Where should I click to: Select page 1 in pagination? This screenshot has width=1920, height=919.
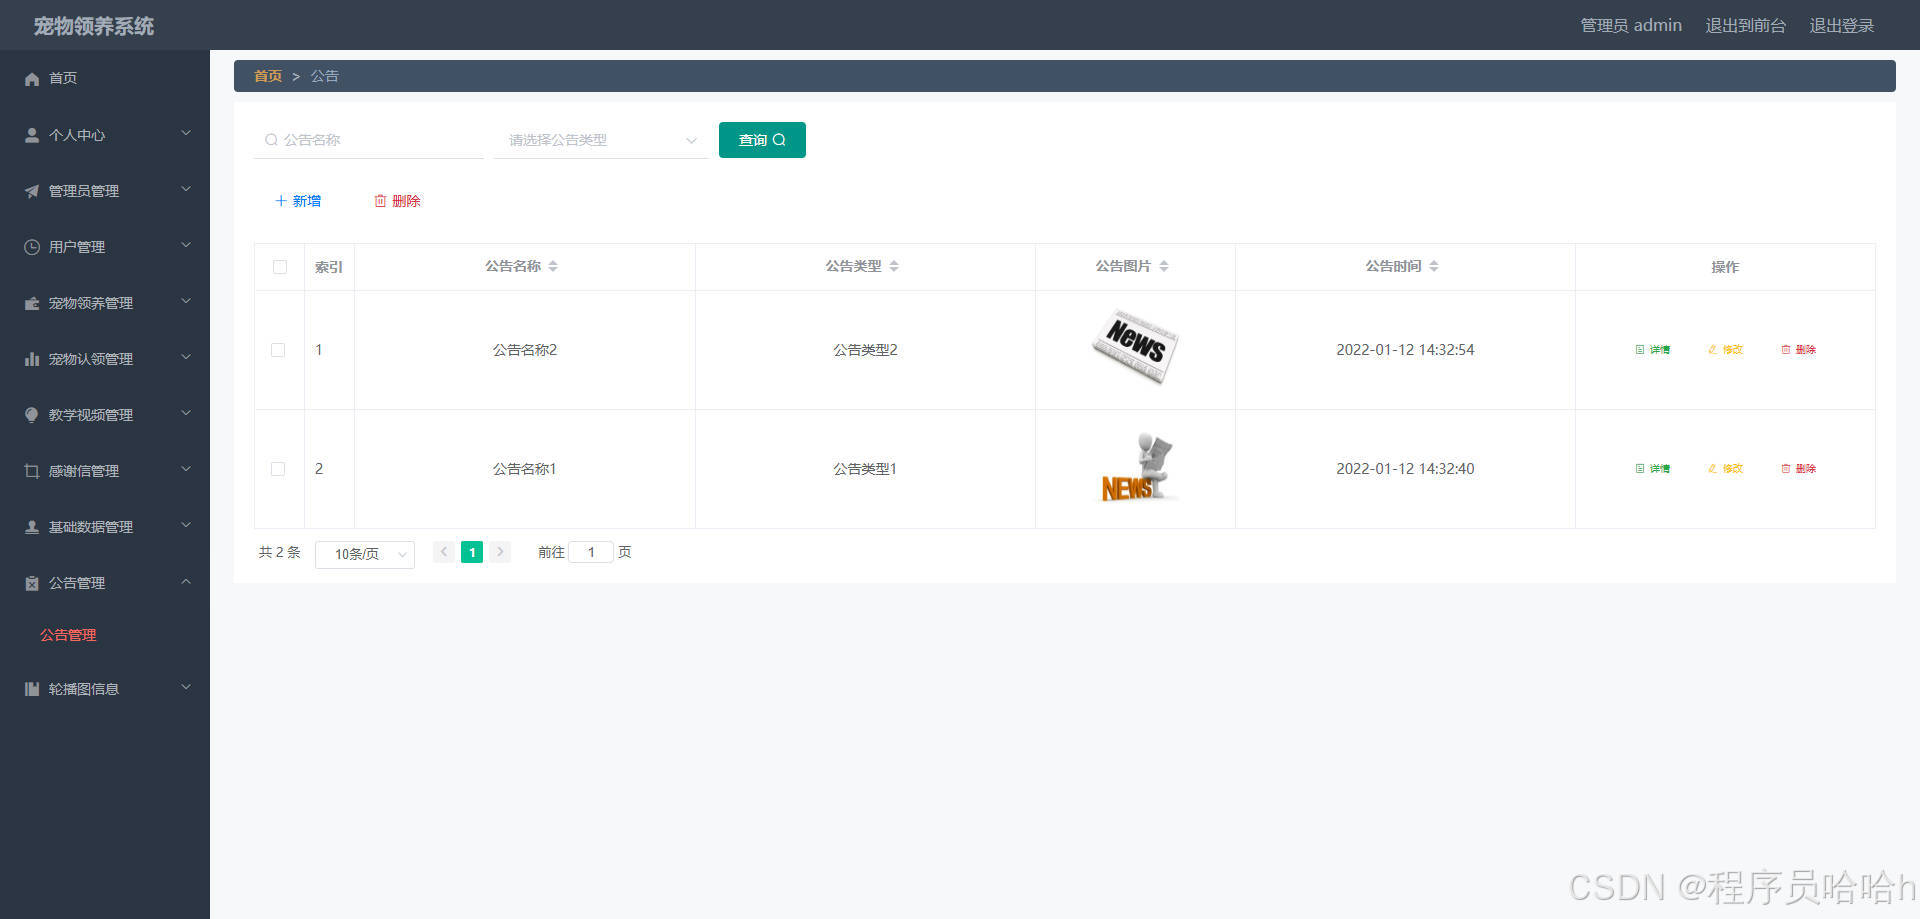pos(472,552)
